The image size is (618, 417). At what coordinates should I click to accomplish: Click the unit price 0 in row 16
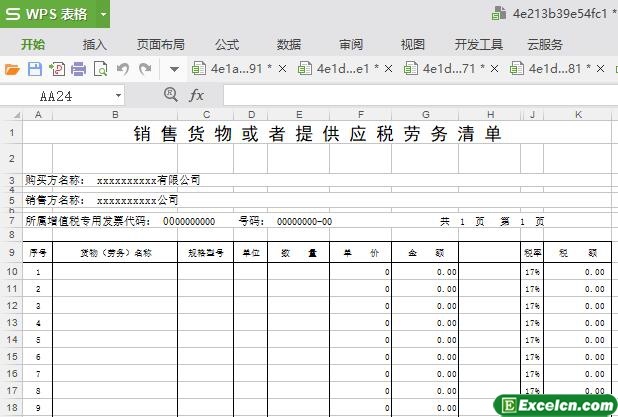click(x=387, y=374)
